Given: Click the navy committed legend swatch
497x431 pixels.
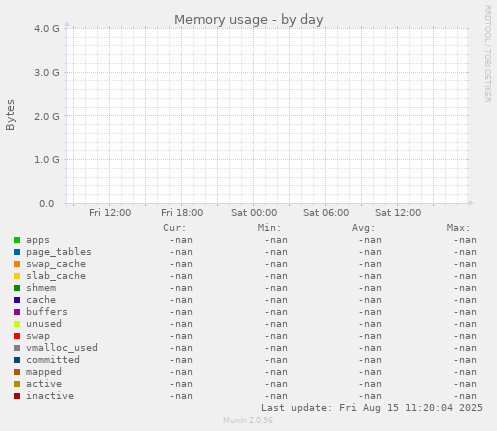Looking at the screenshot, I should pos(17,360).
